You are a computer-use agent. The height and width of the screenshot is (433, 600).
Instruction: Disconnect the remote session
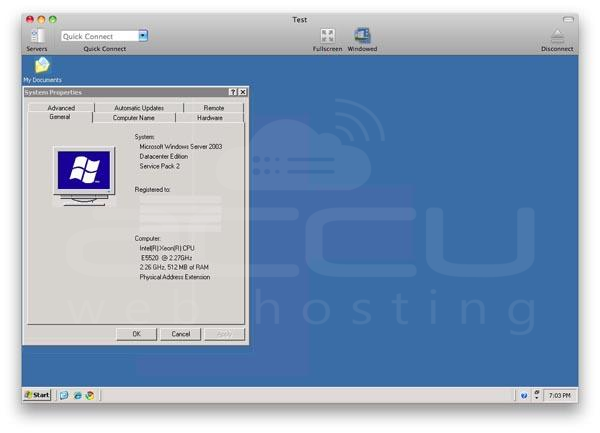coord(557,36)
